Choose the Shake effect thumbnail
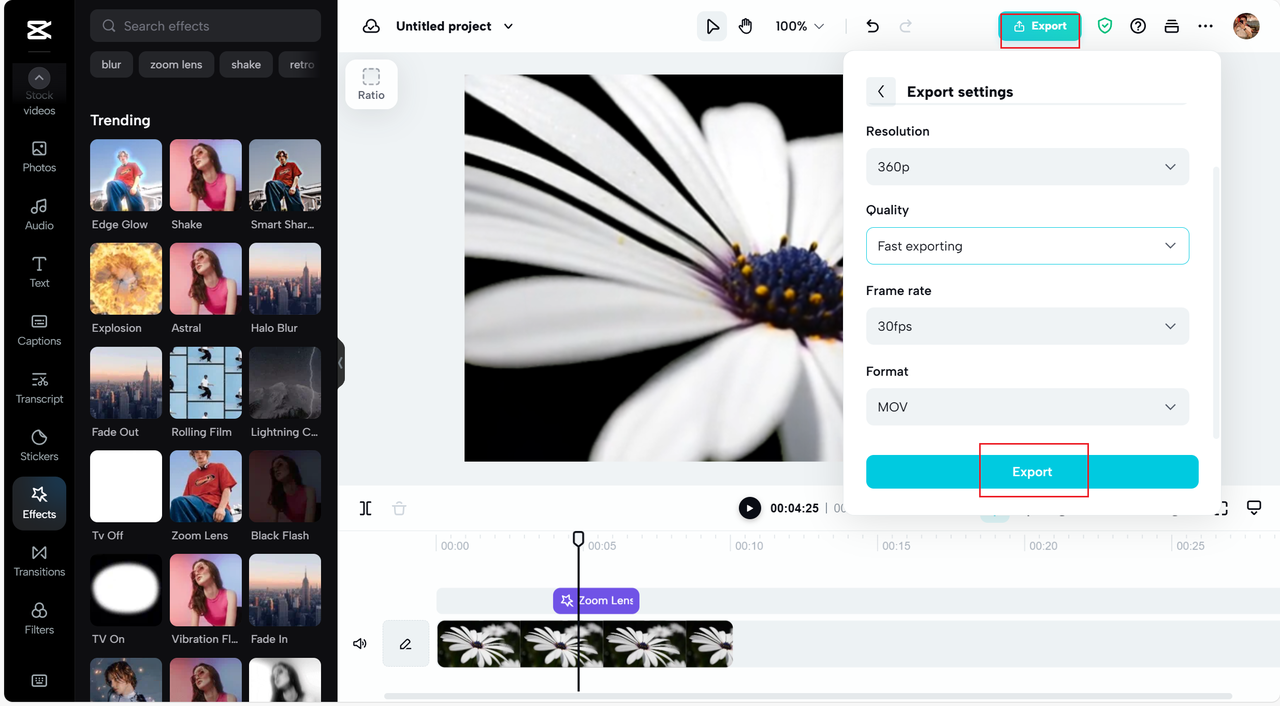 [x=206, y=175]
